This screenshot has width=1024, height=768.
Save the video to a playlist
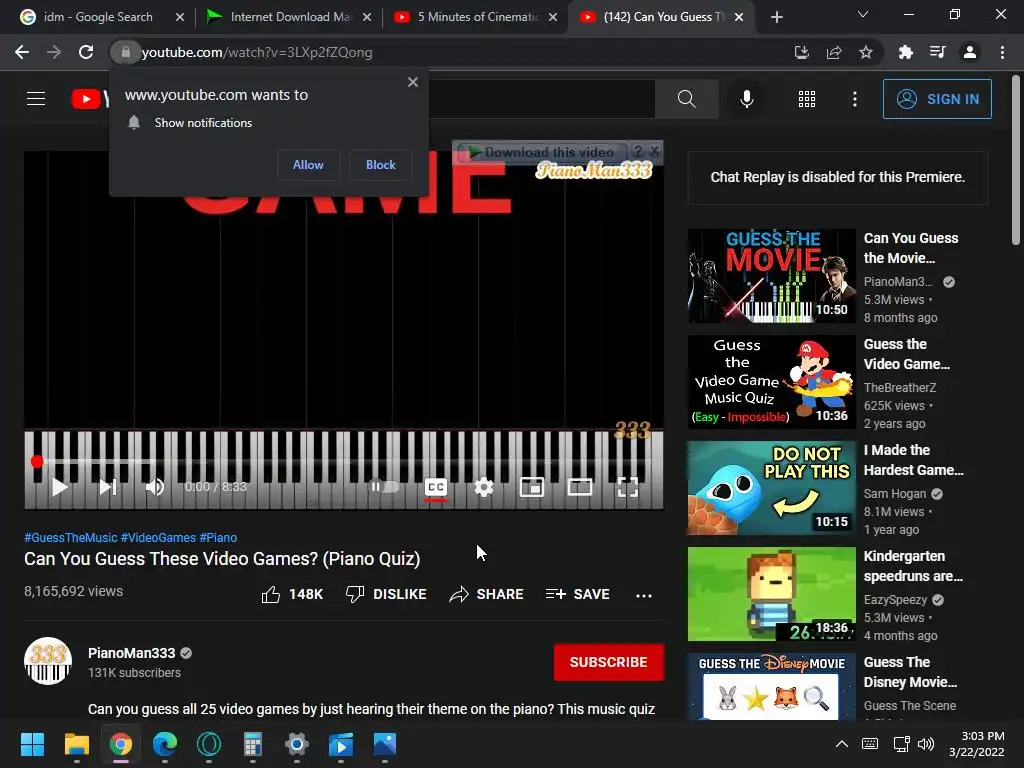pyautogui.click(x=578, y=594)
